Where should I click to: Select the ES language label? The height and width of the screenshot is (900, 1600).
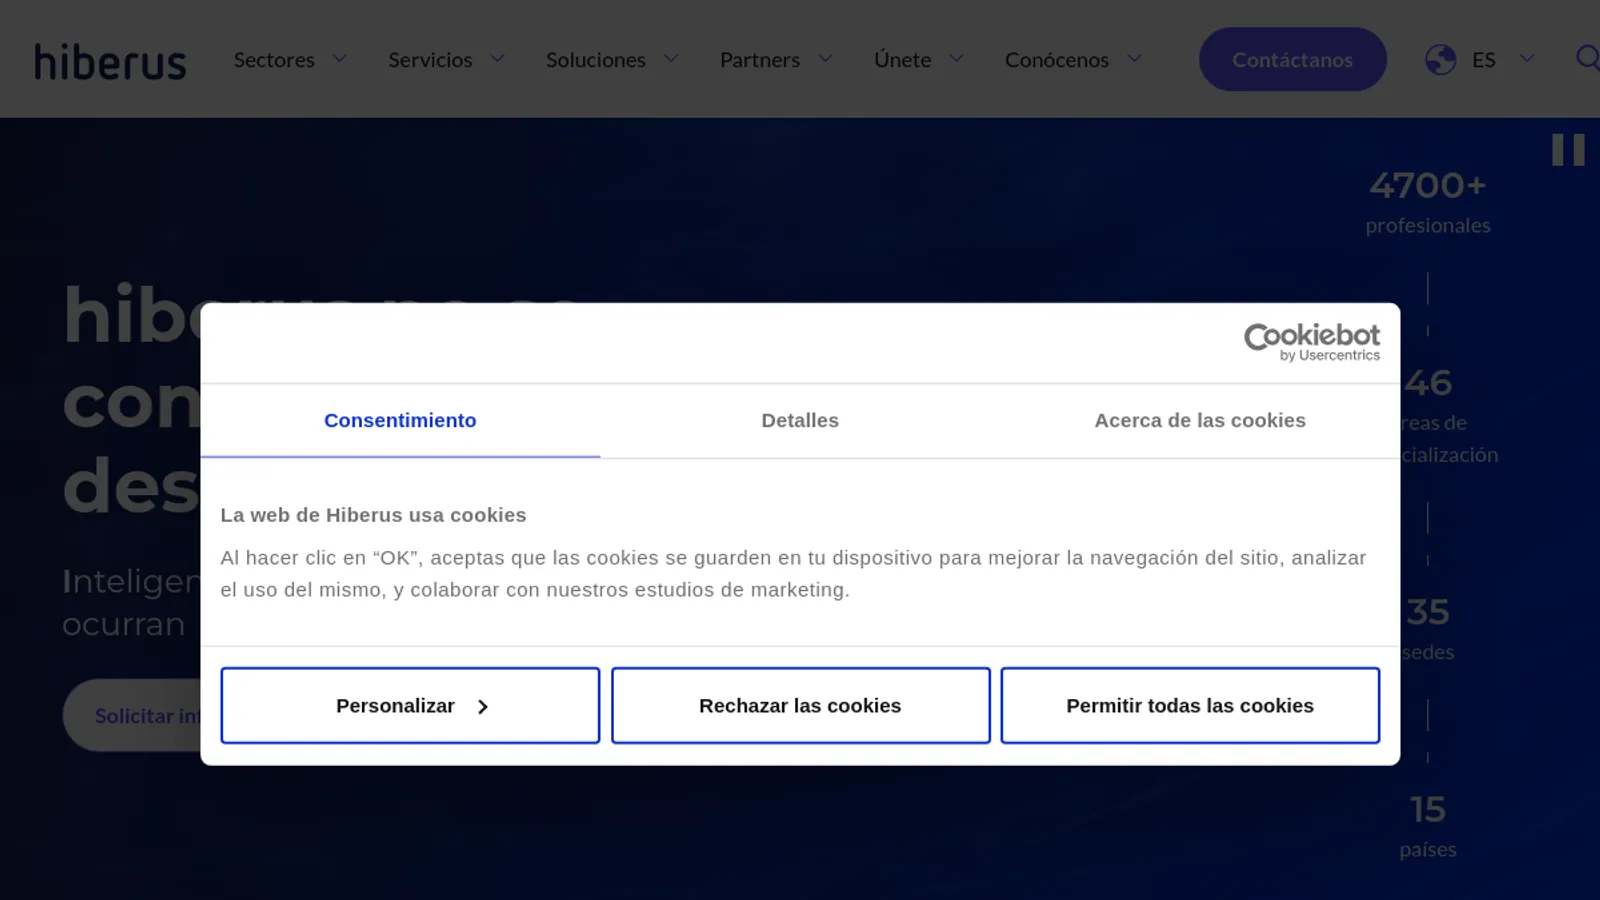(1483, 60)
